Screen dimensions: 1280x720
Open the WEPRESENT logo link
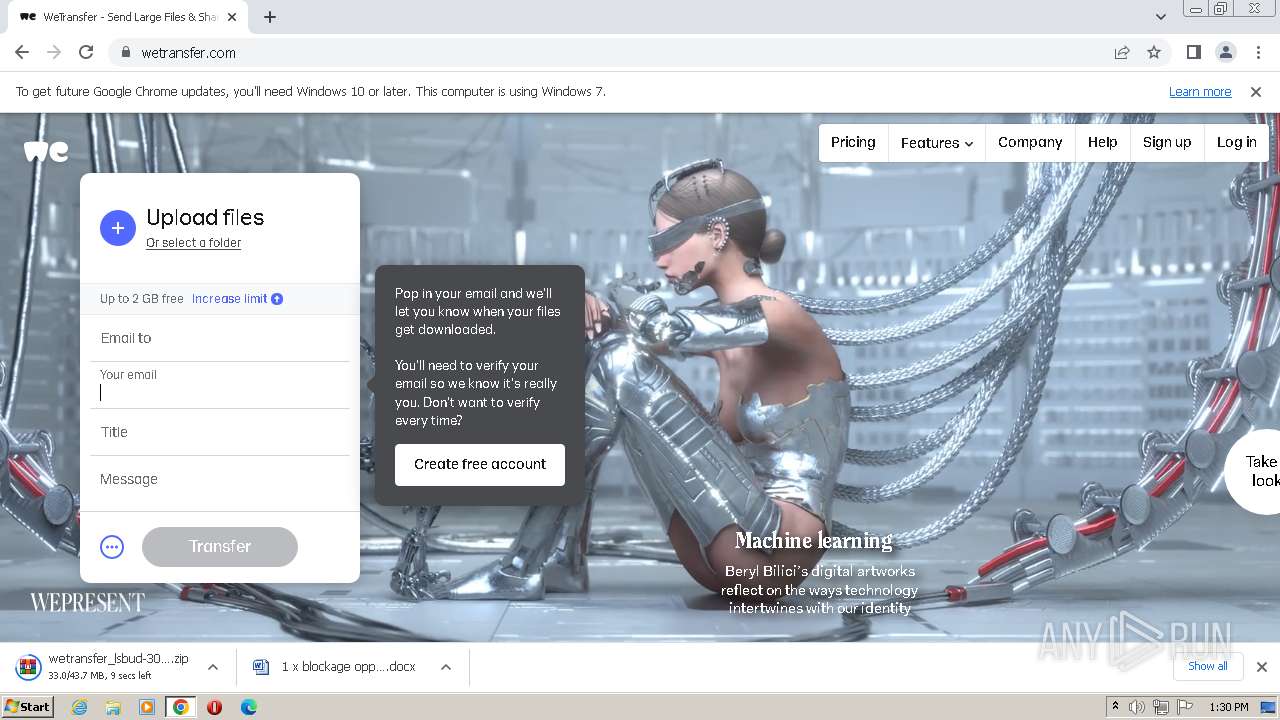tap(87, 602)
